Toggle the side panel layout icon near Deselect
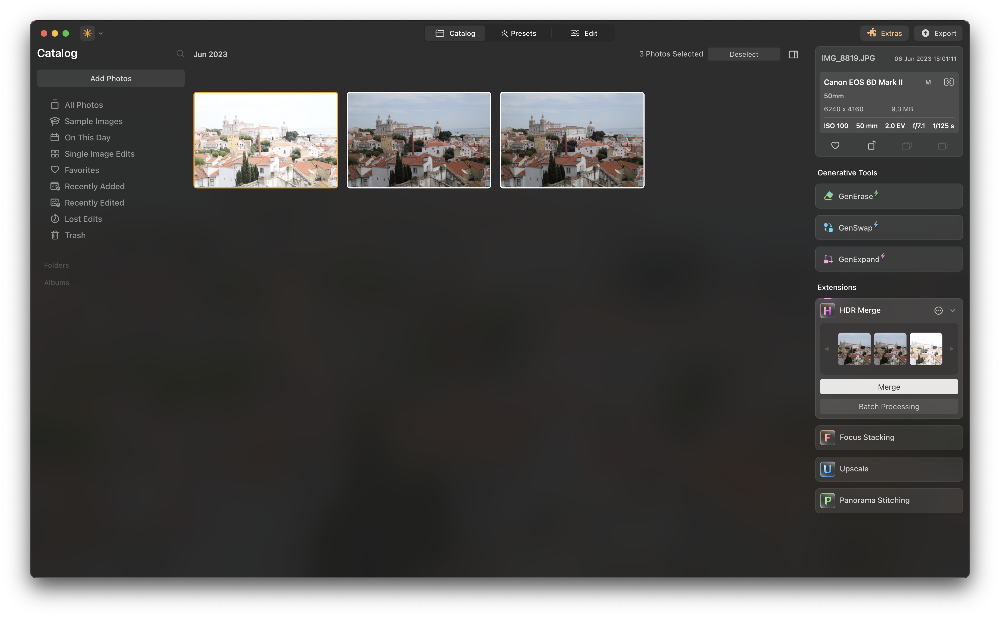The image size is (1000, 618). (793, 55)
